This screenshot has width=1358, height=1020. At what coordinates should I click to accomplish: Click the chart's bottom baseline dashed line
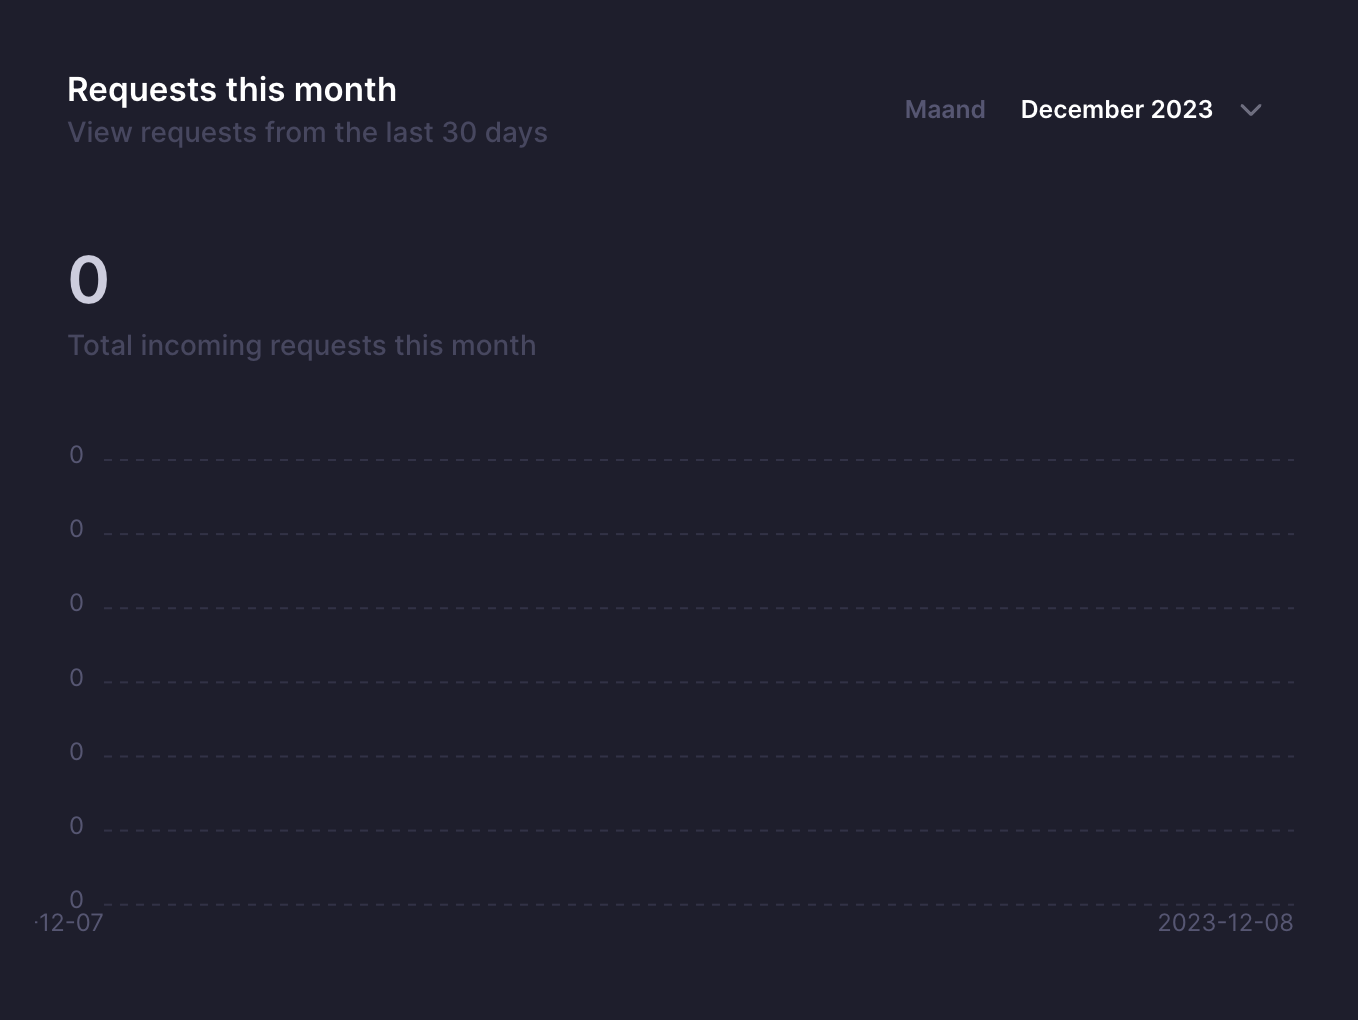click(699, 905)
